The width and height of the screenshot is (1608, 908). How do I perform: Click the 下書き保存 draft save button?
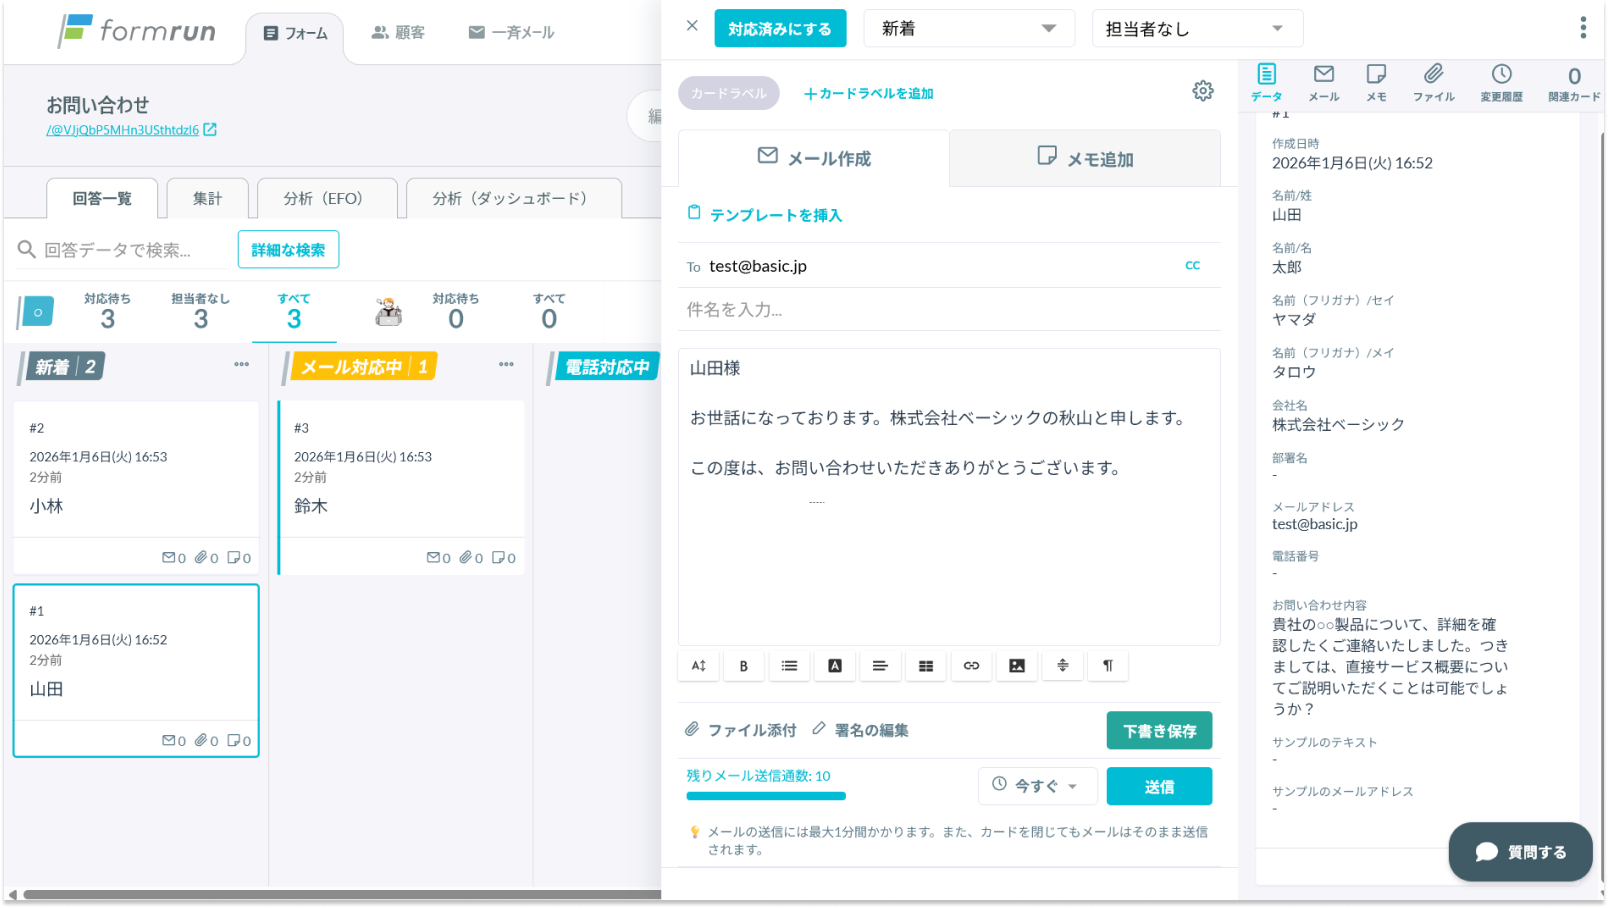[1159, 731]
